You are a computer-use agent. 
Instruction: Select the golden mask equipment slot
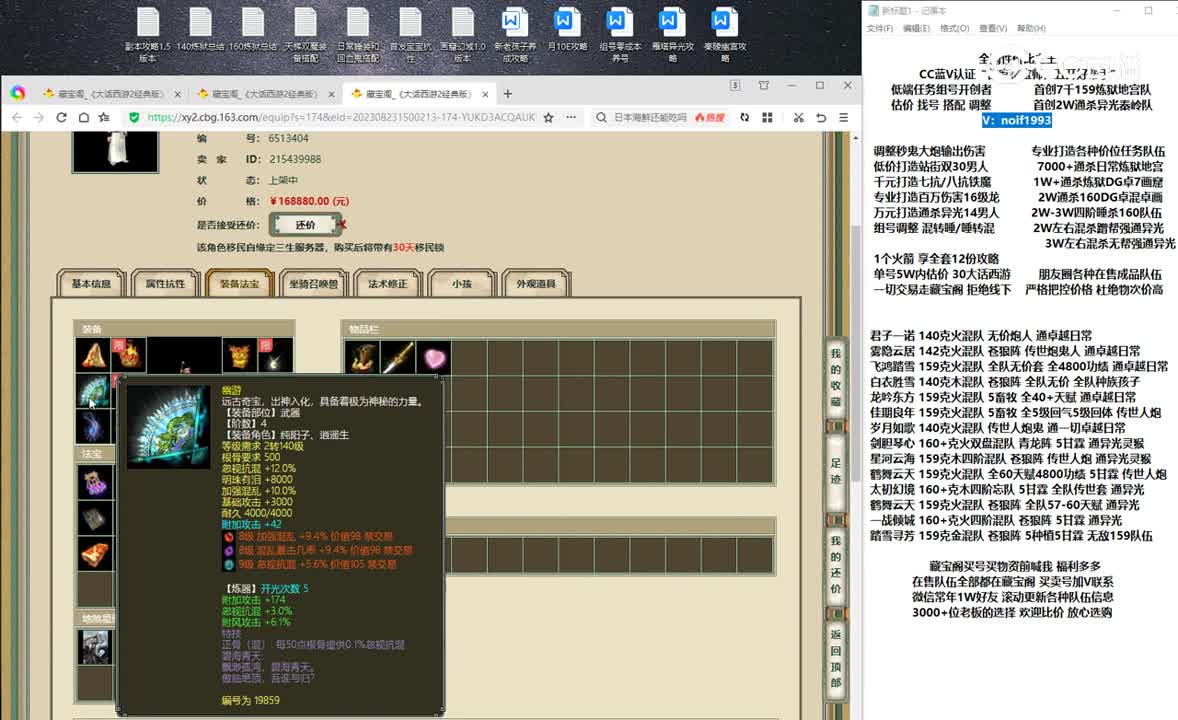pyautogui.click(x=240, y=355)
